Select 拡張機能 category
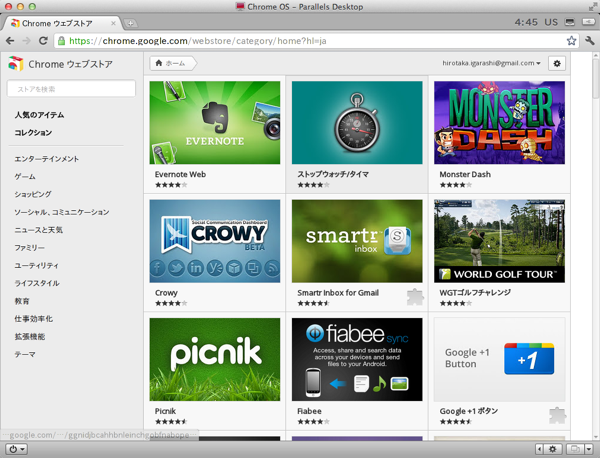The width and height of the screenshot is (600, 458). (x=30, y=337)
